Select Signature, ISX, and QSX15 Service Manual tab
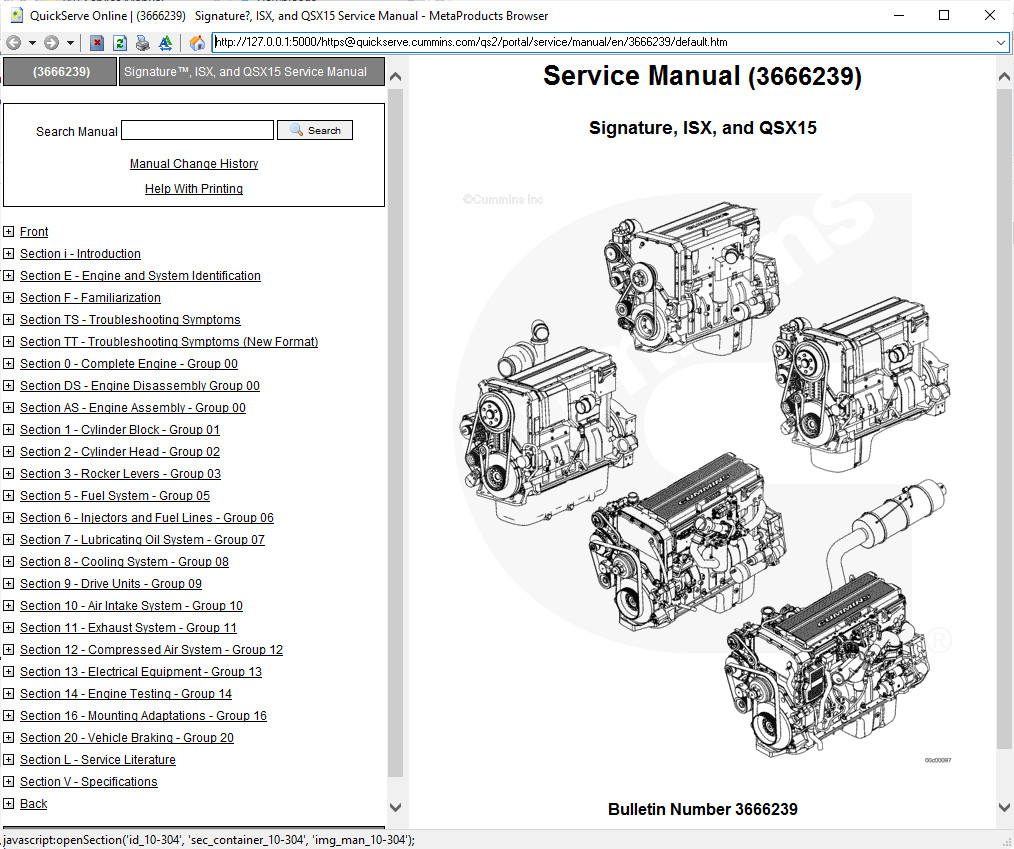The image size is (1014, 849). [x=252, y=72]
